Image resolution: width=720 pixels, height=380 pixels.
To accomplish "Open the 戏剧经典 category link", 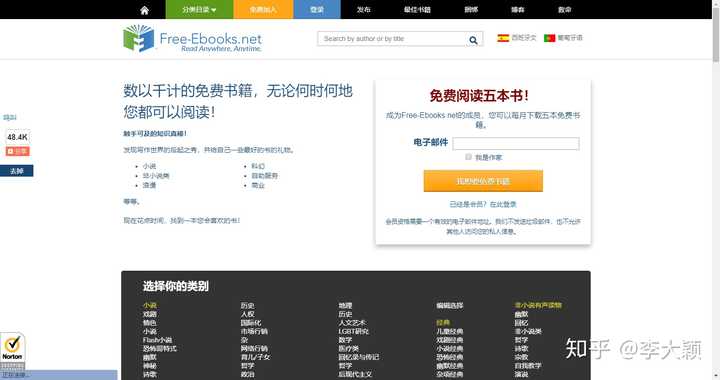I will [450, 340].
